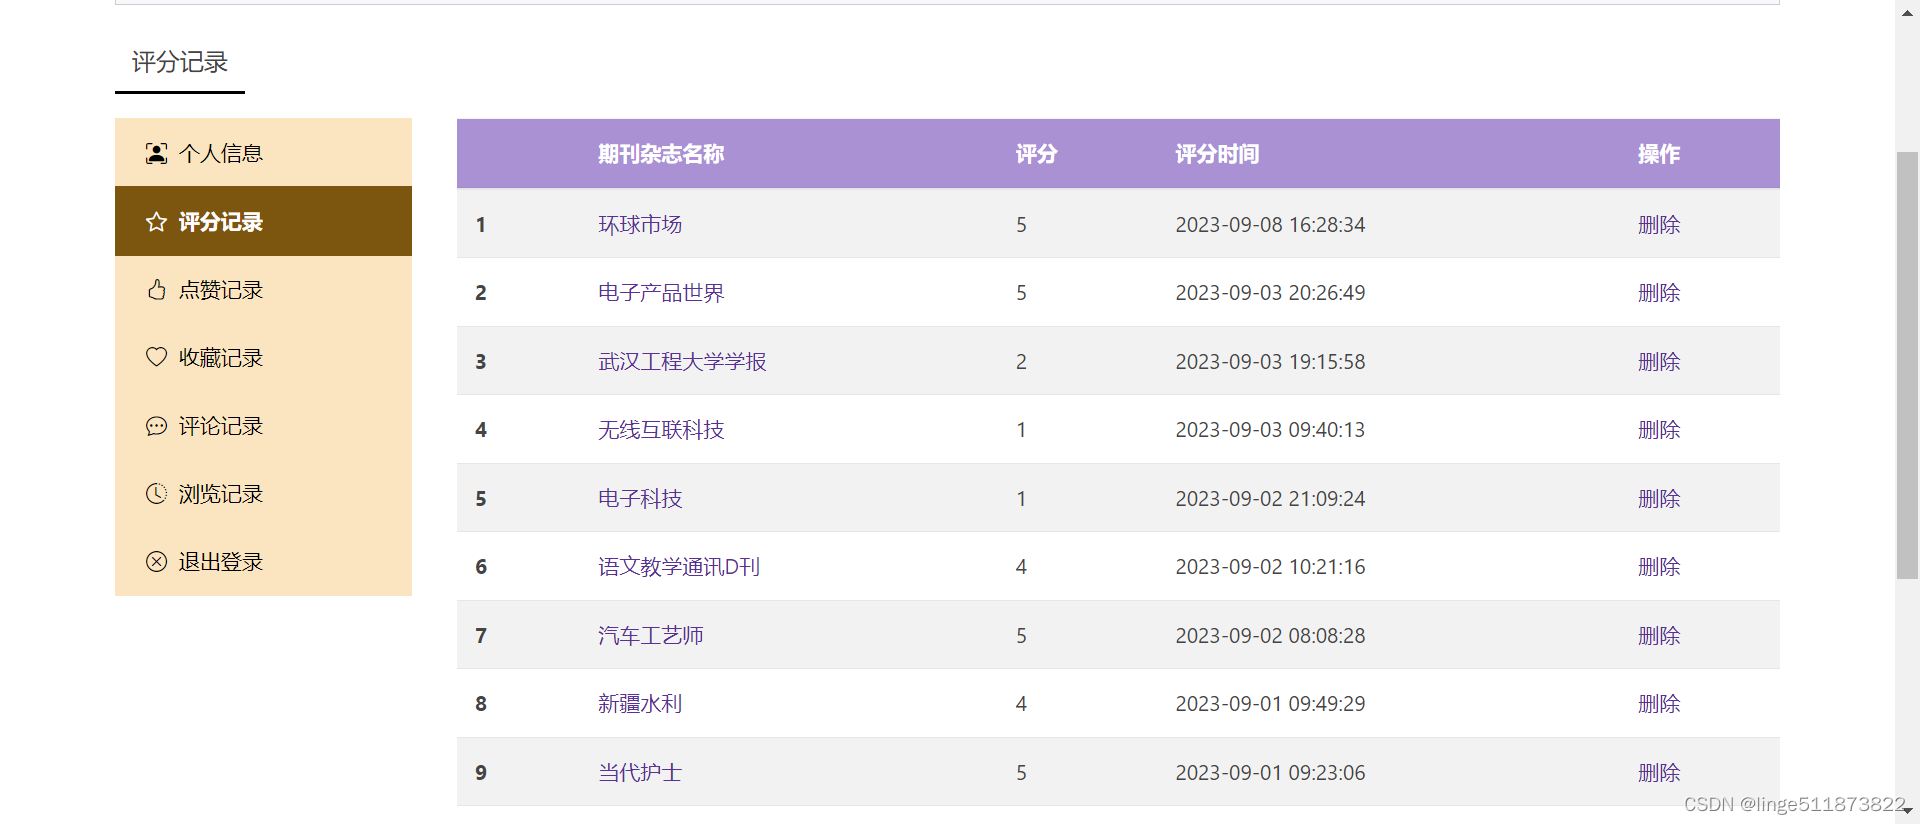Delete the 环球市场 rating record

(1659, 225)
